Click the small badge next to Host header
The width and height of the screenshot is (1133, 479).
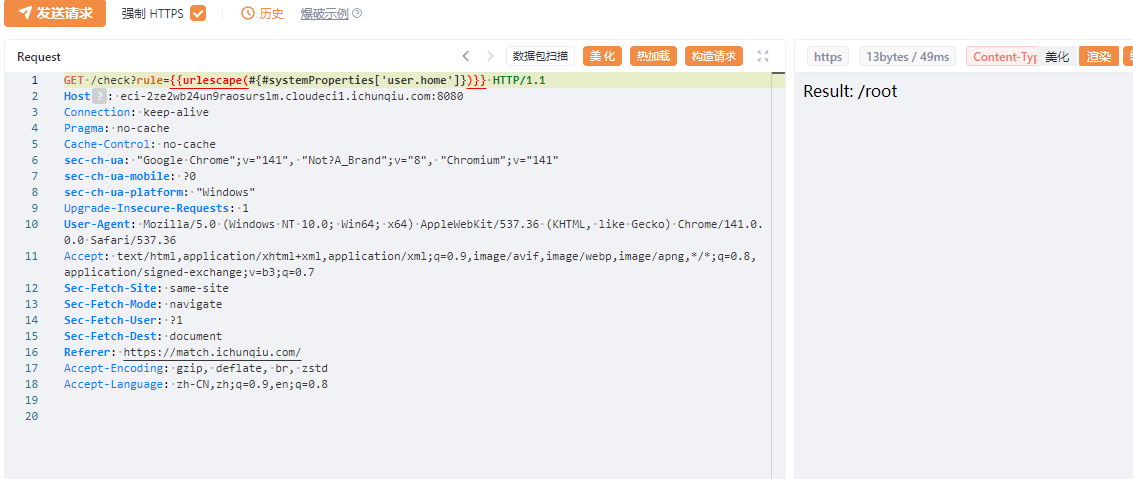(99, 96)
